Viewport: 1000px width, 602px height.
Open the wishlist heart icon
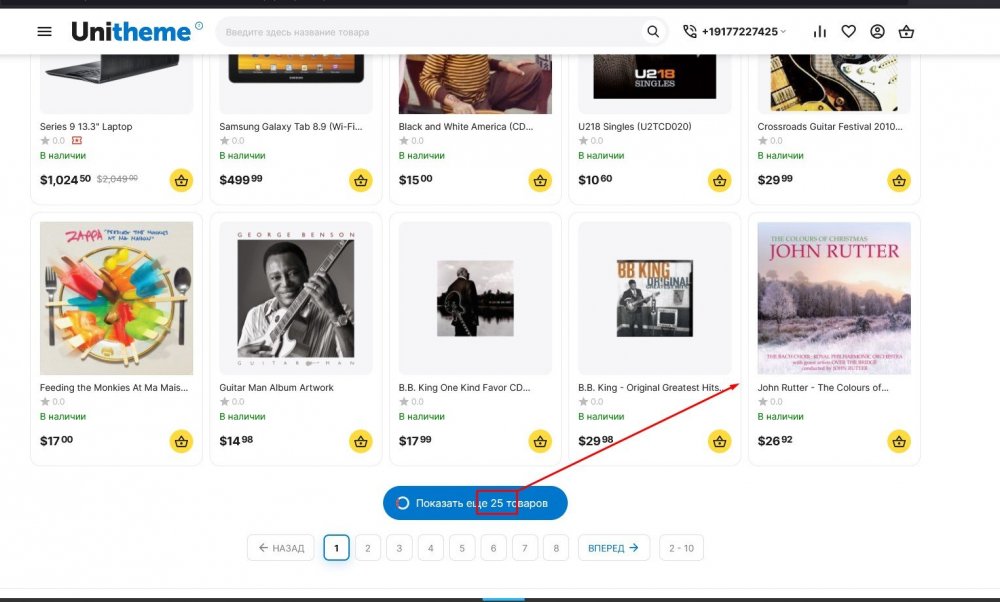pos(849,32)
